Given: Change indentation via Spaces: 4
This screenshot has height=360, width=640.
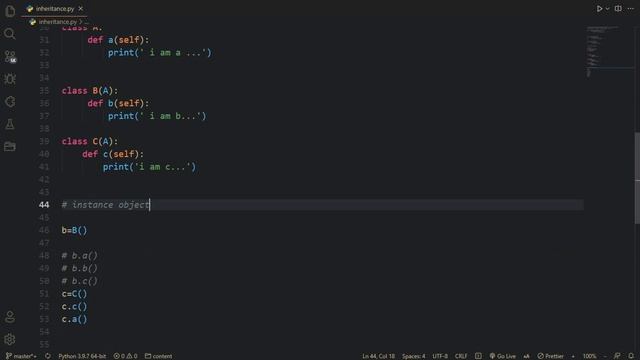Looking at the screenshot, I should click(x=413, y=356).
